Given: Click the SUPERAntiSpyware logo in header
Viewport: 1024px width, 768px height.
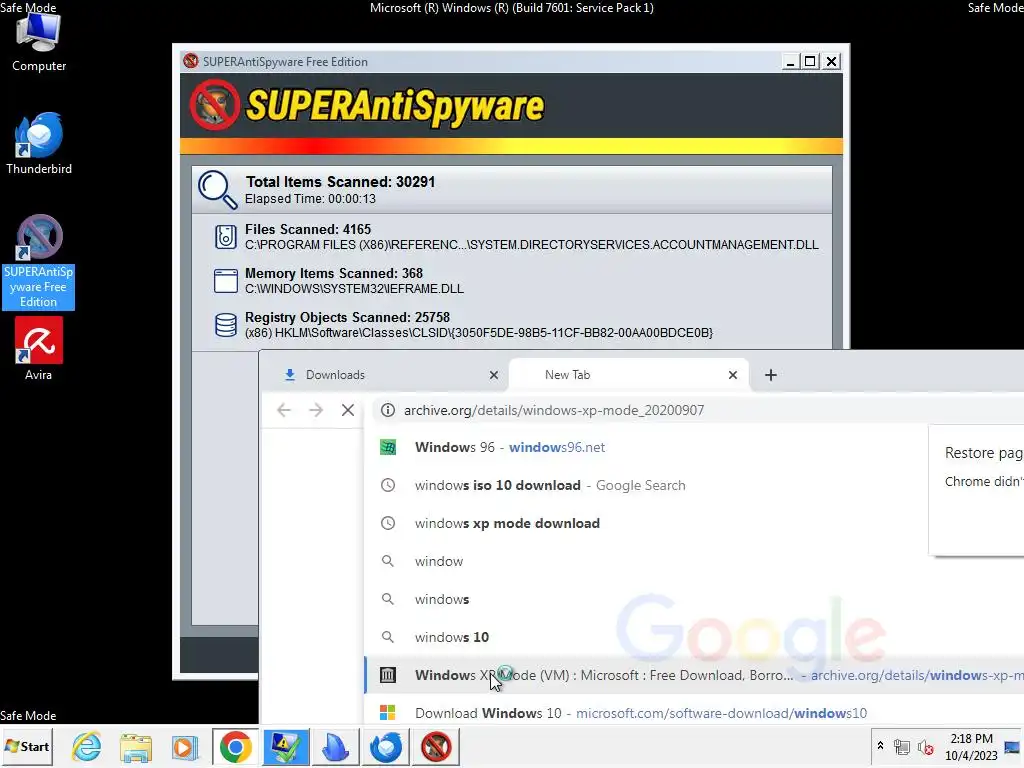Looking at the screenshot, I should (367, 105).
